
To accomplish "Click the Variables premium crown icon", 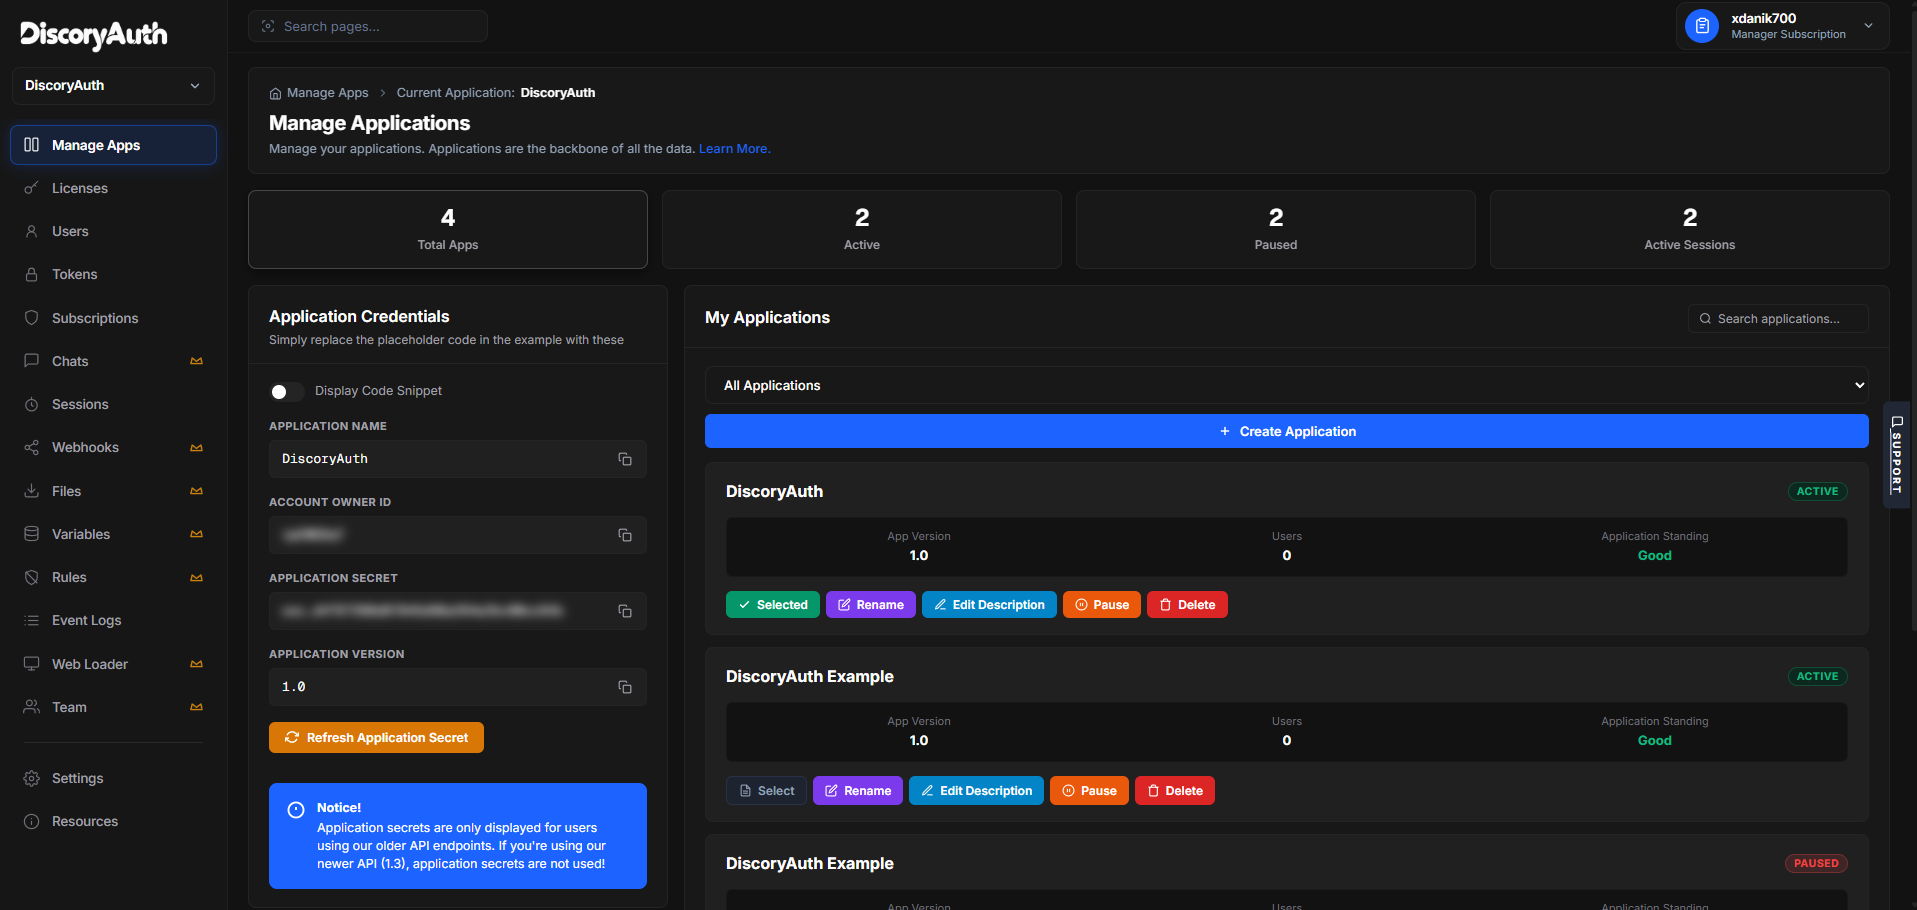I will point(197,534).
